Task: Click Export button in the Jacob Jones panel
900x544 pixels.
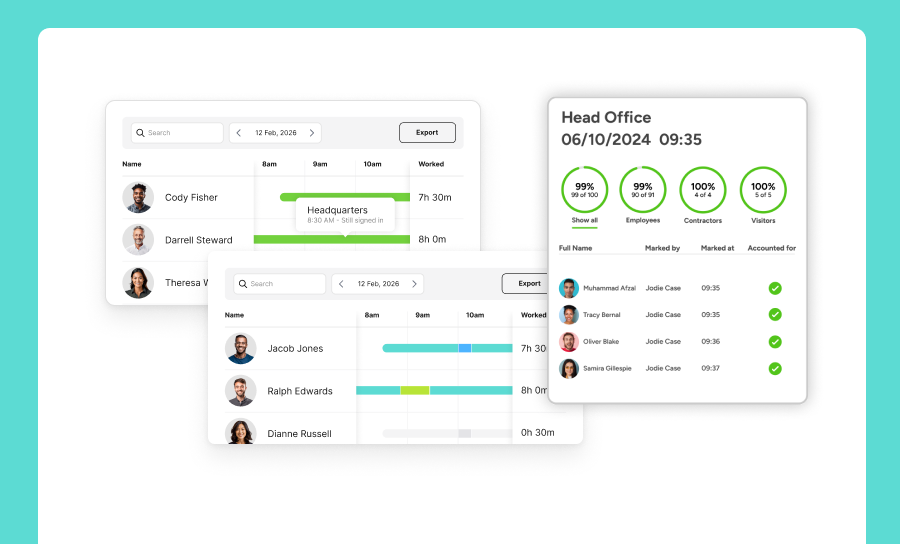Action: [x=528, y=284]
